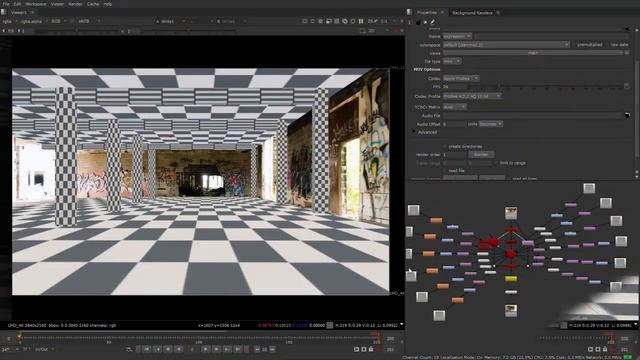Open the Render menu

coord(75,4)
